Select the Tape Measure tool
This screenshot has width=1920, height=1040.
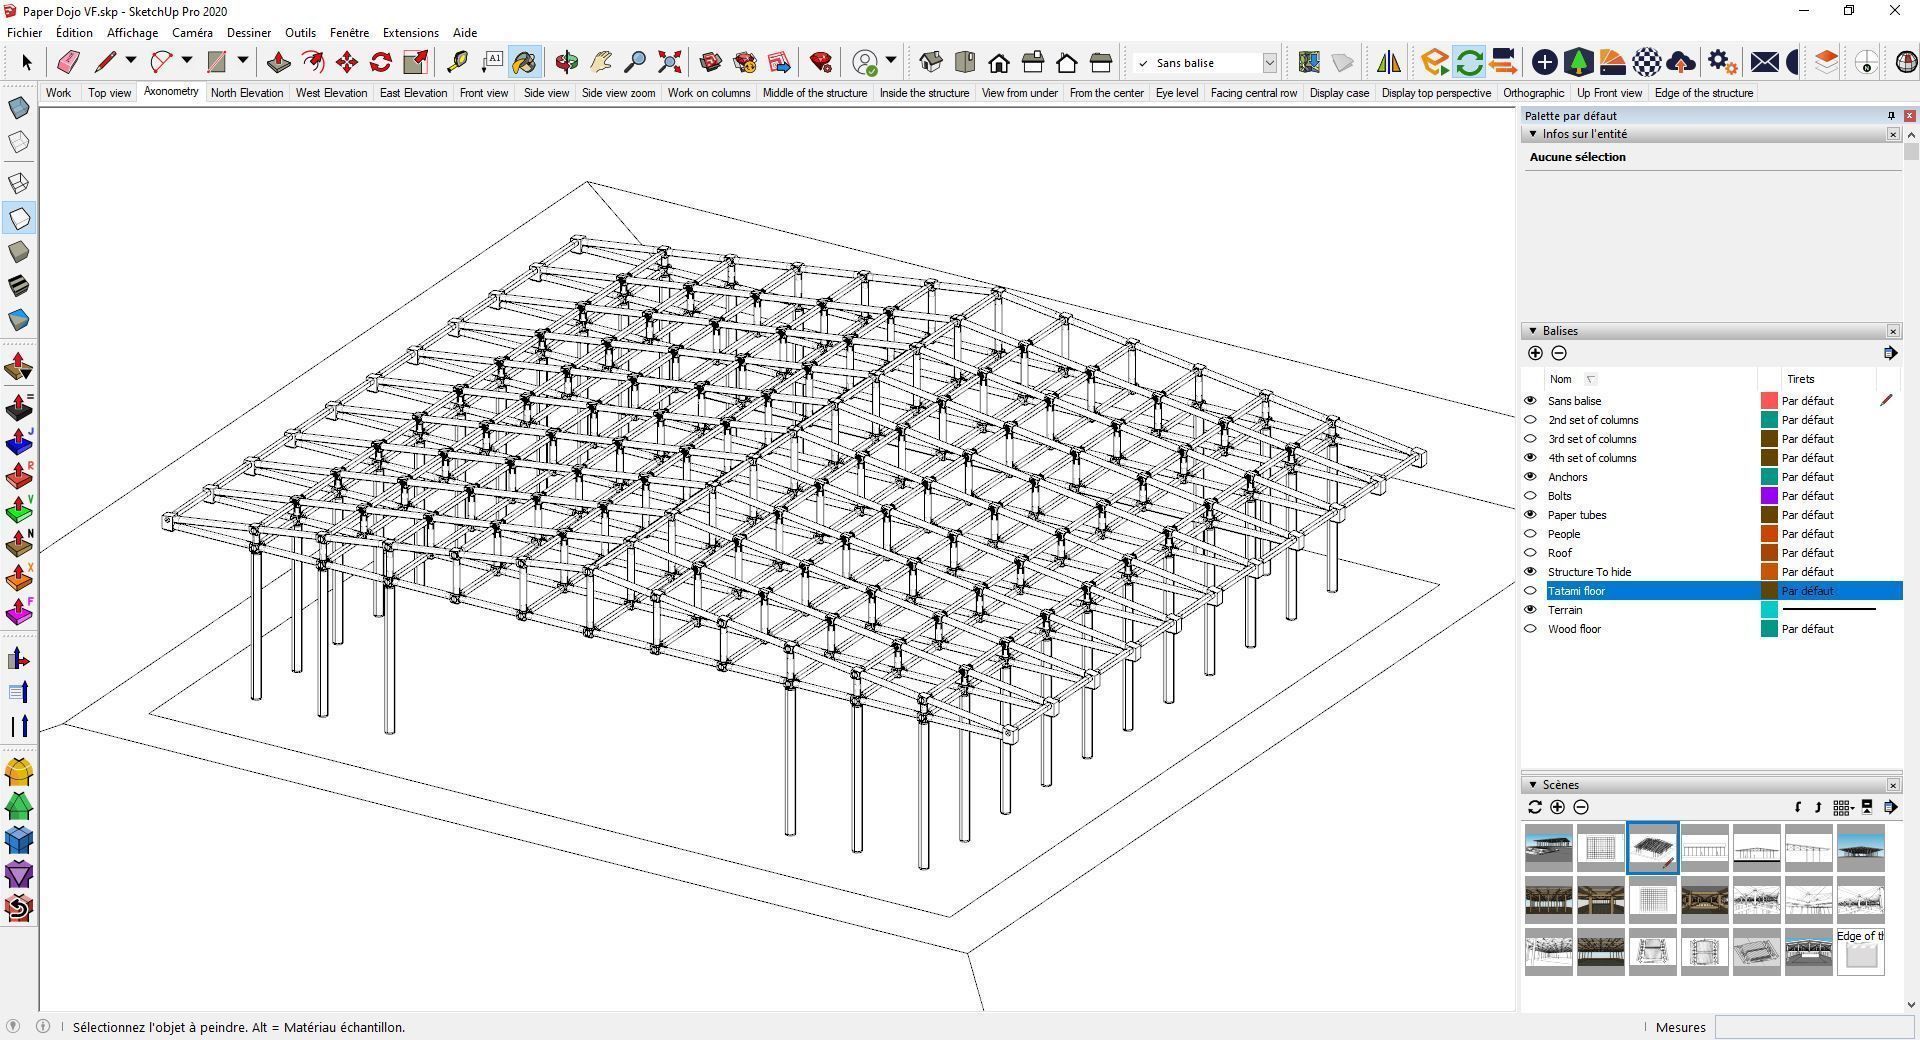pos(457,62)
